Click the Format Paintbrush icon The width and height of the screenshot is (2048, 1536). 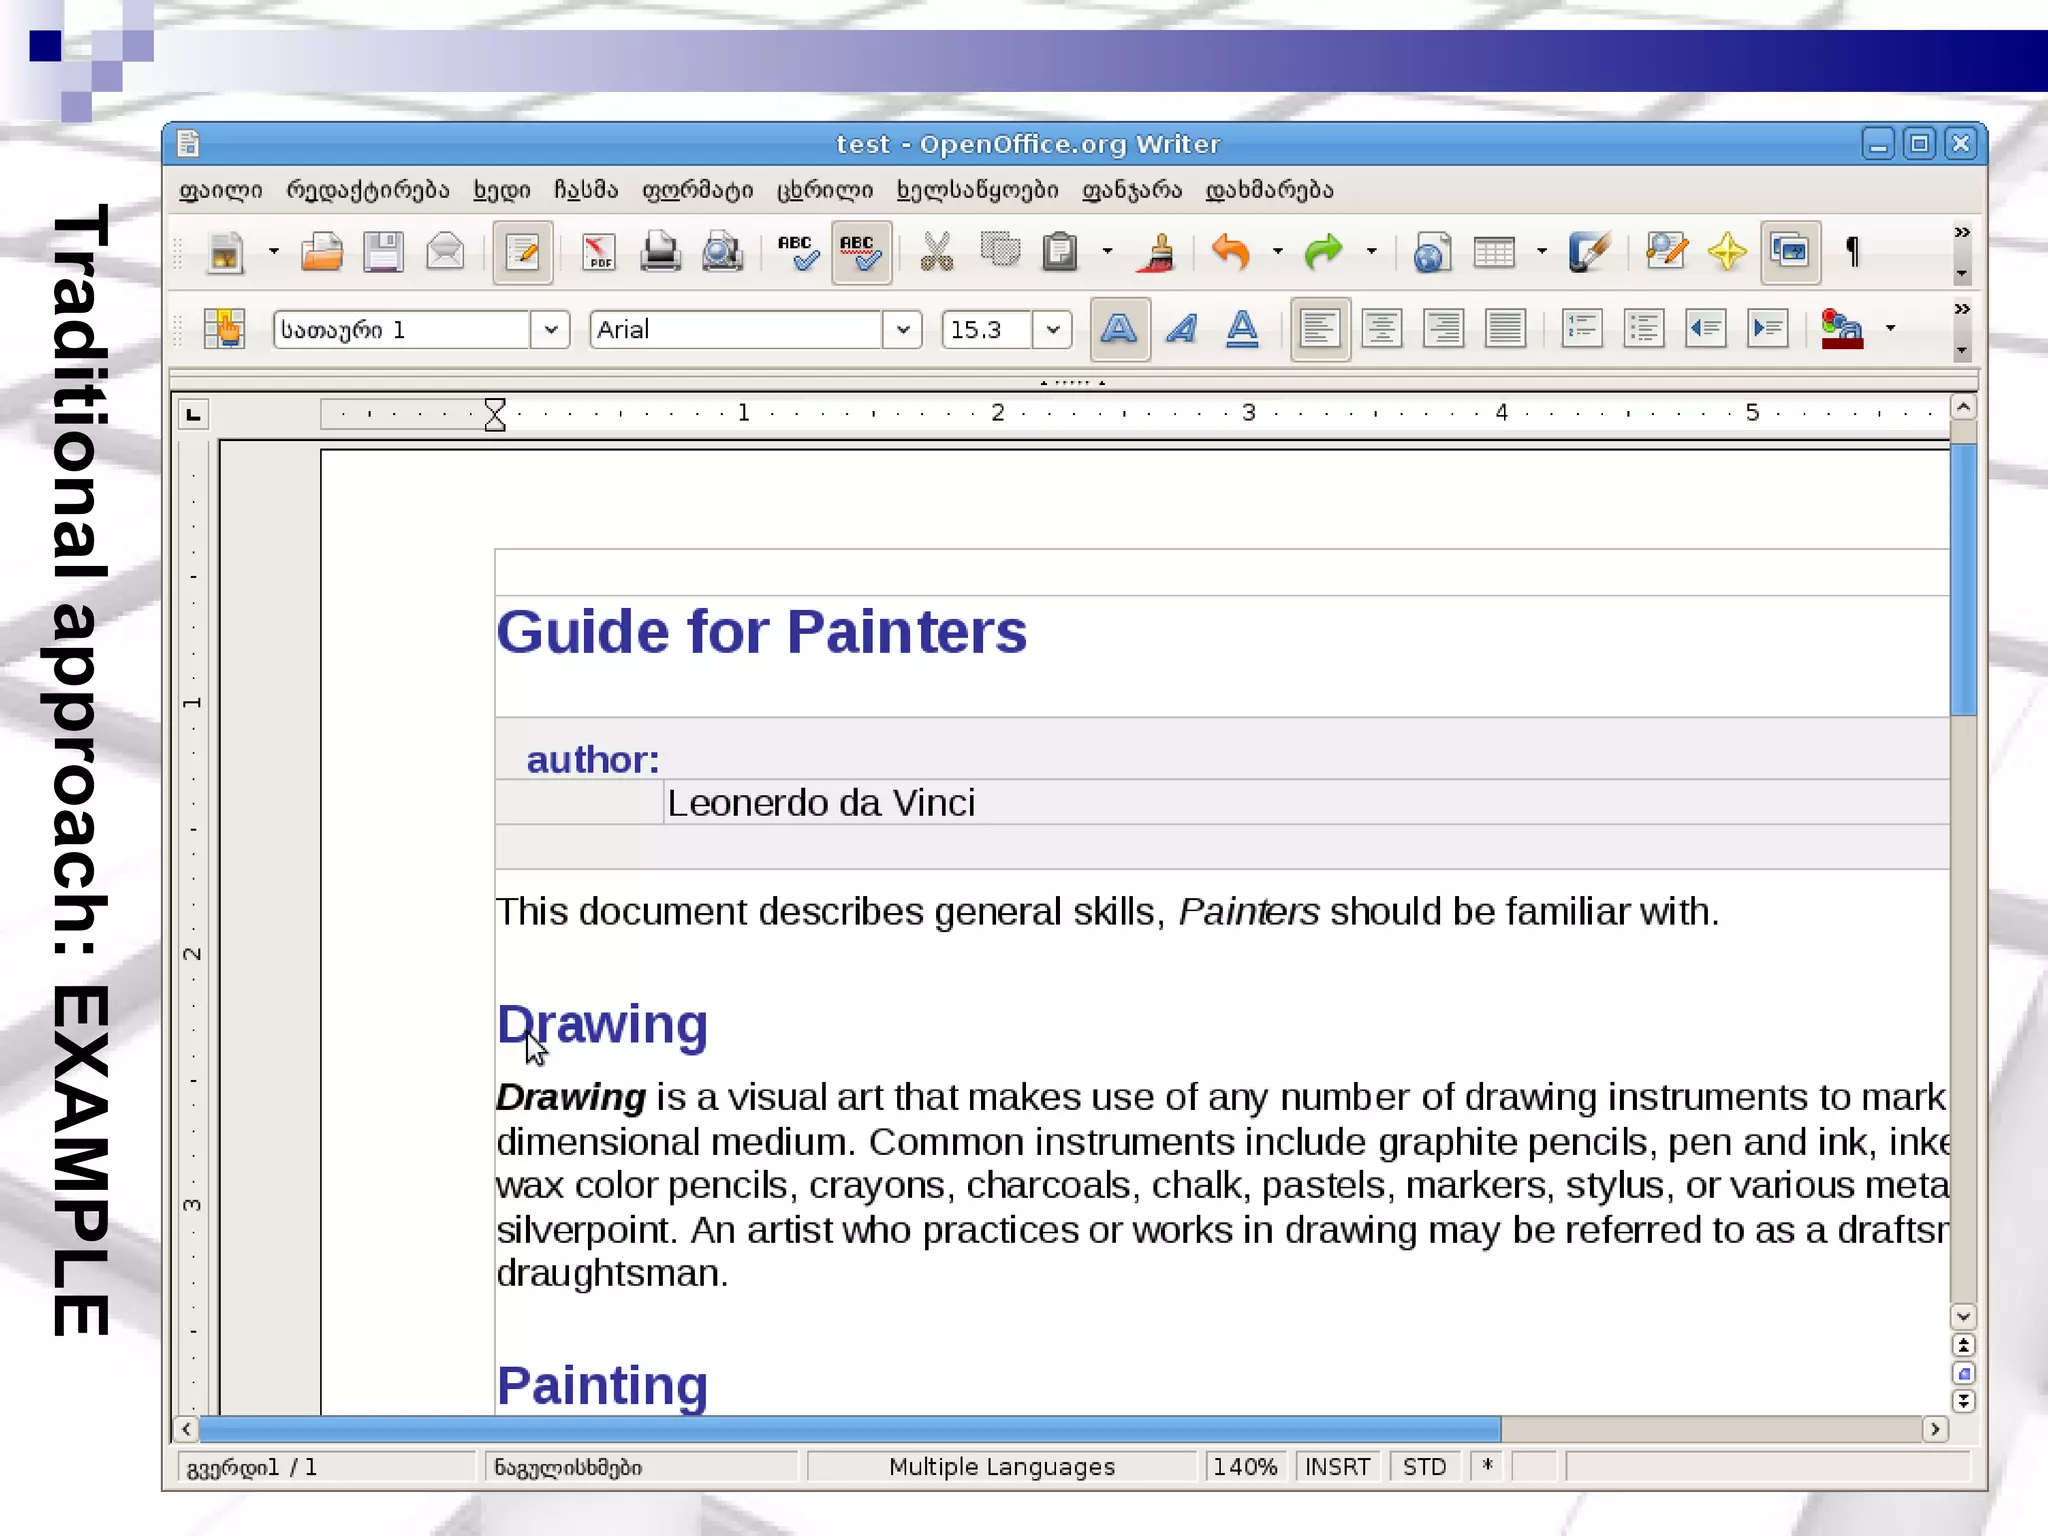click(1158, 252)
